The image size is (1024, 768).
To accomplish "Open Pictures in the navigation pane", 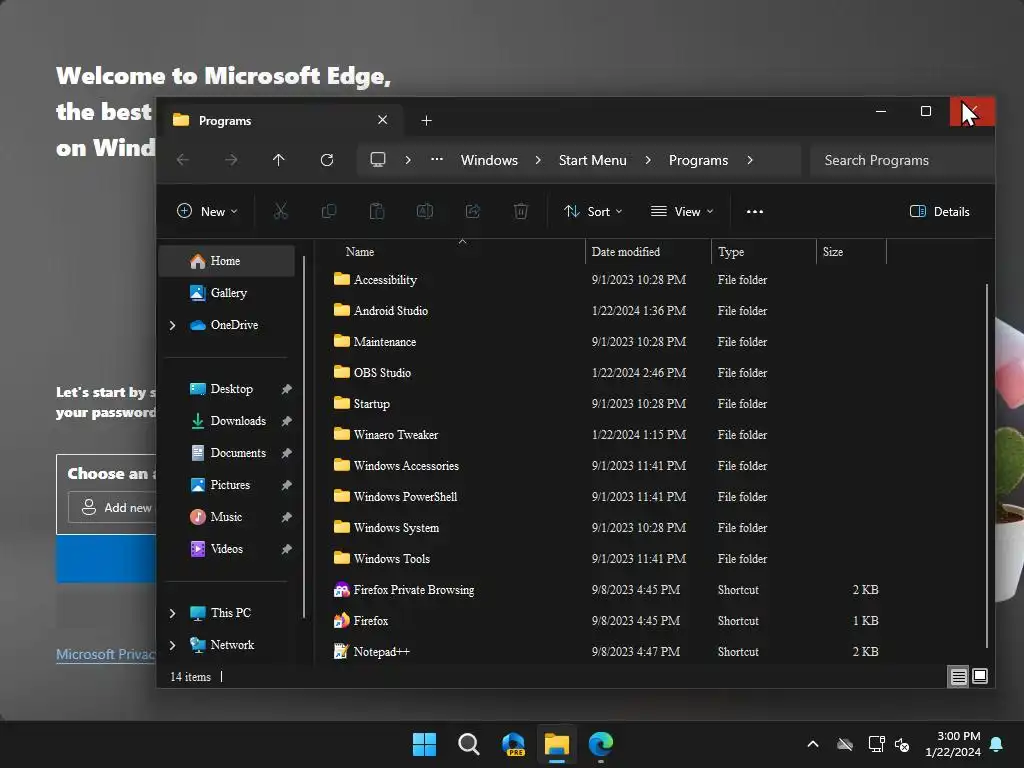I will coord(227,485).
